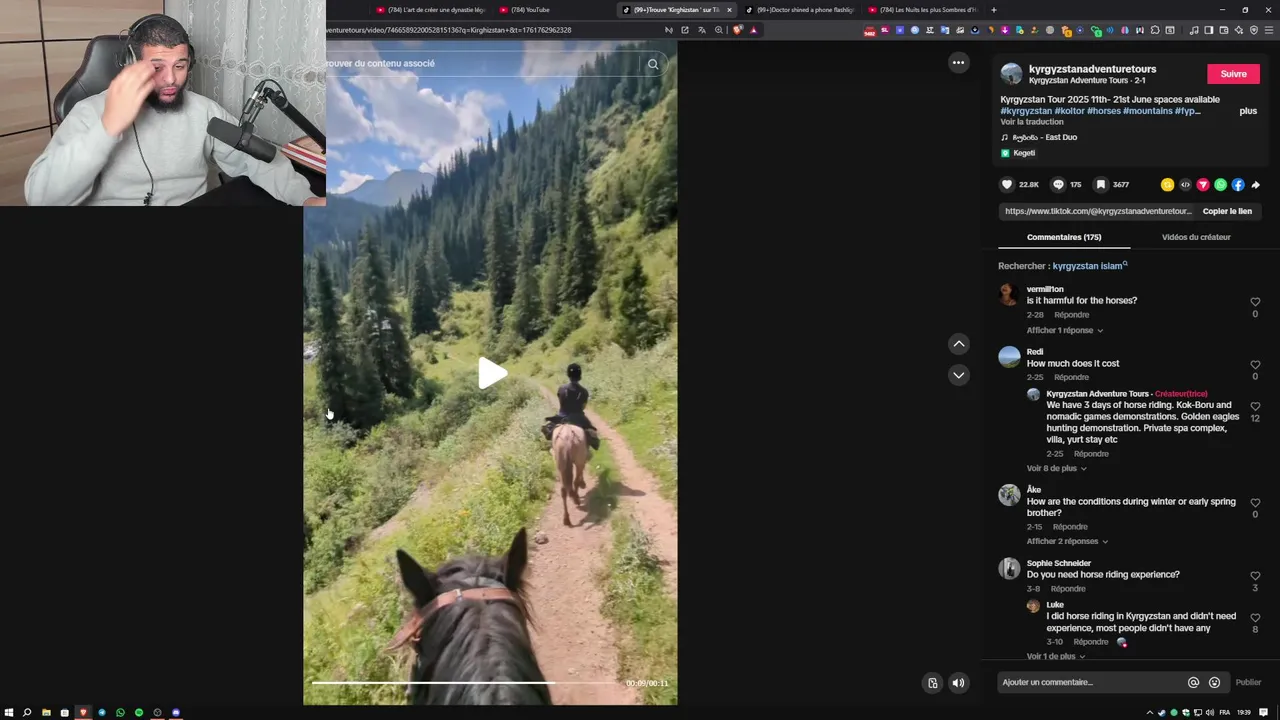Click the Trouver du contenu associé search field
The height and width of the screenshot is (720, 1280).
[480, 64]
